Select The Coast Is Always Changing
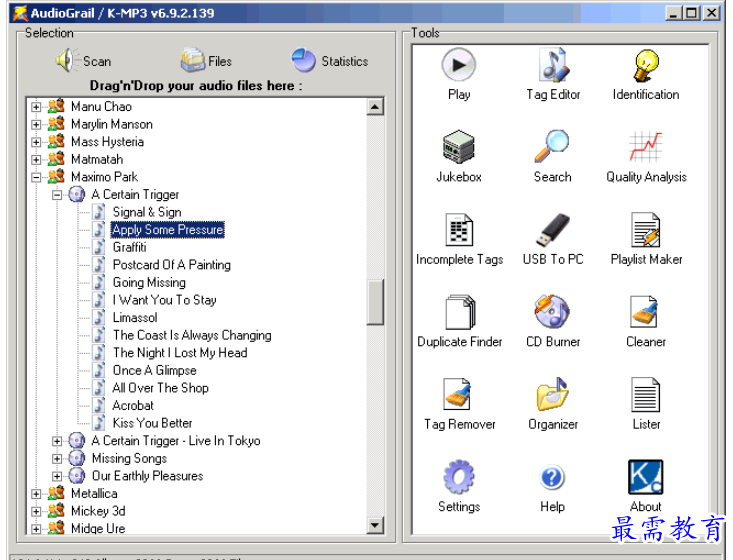The height and width of the screenshot is (560, 733). pyautogui.click(x=192, y=335)
